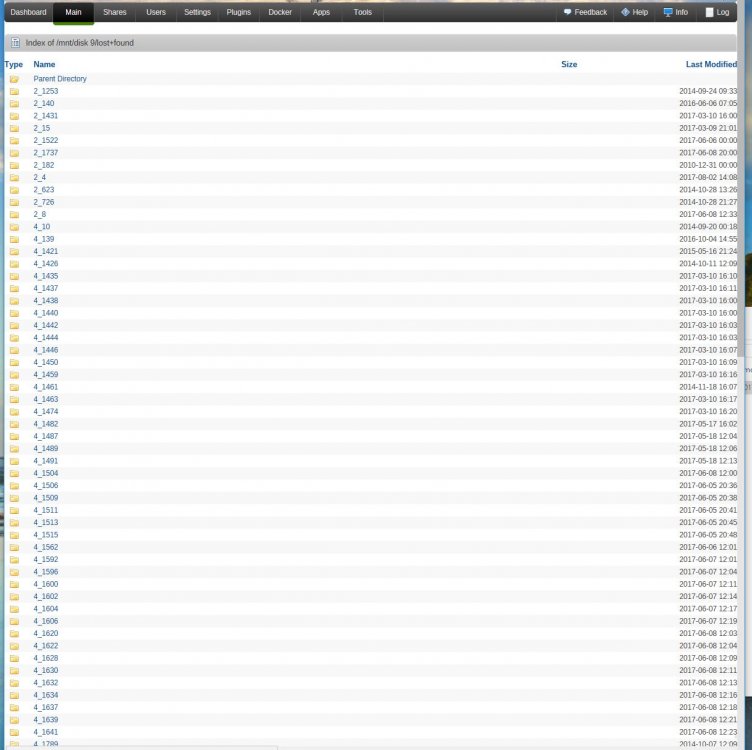Open the system Log
This screenshot has height=750, width=752.
717,12
